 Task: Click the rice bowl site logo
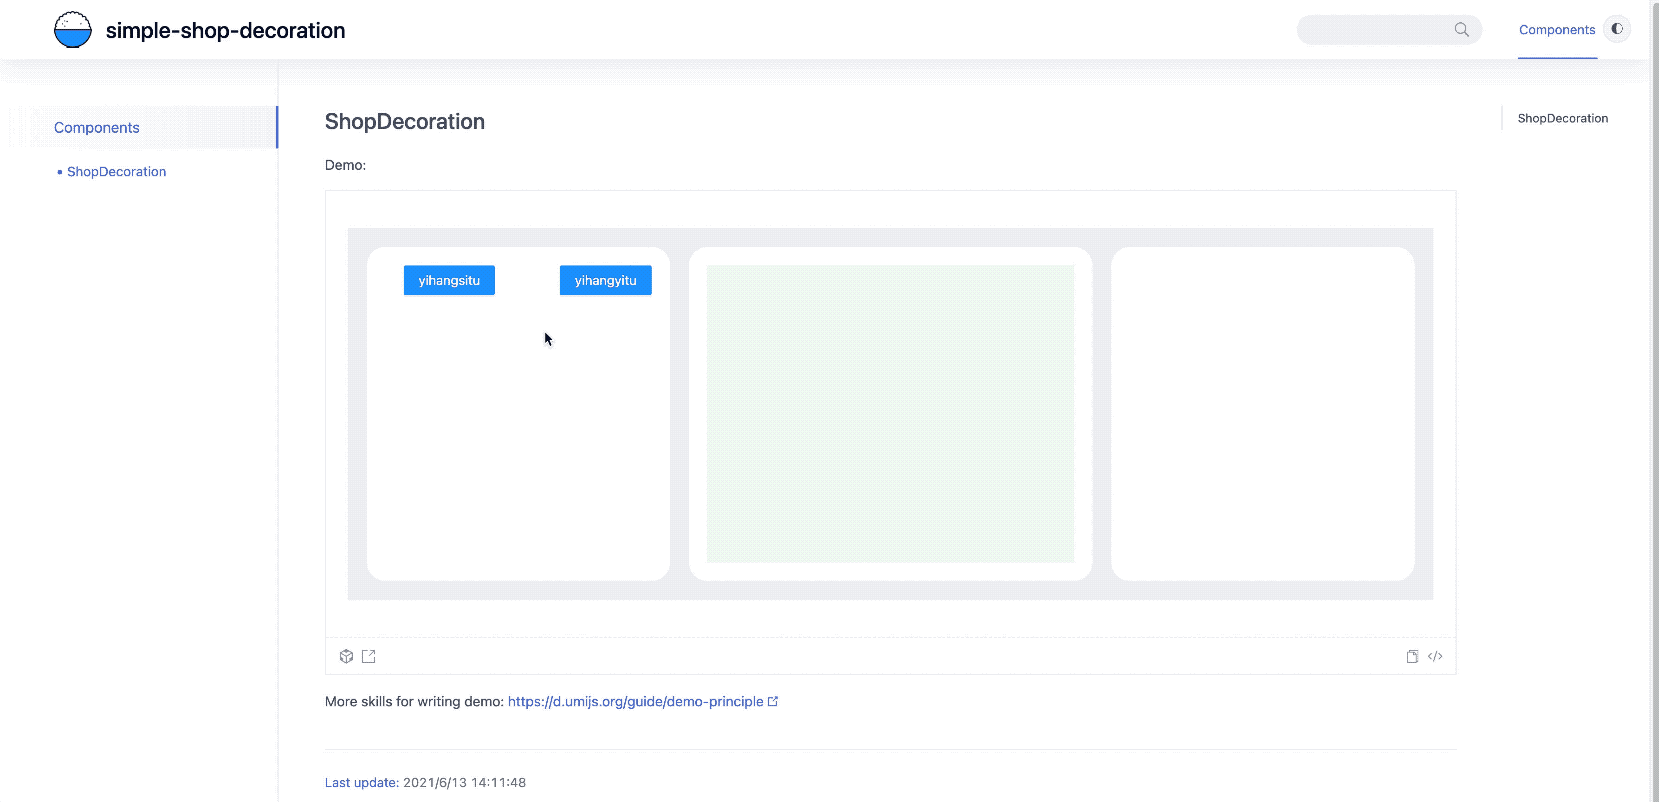coord(73,30)
